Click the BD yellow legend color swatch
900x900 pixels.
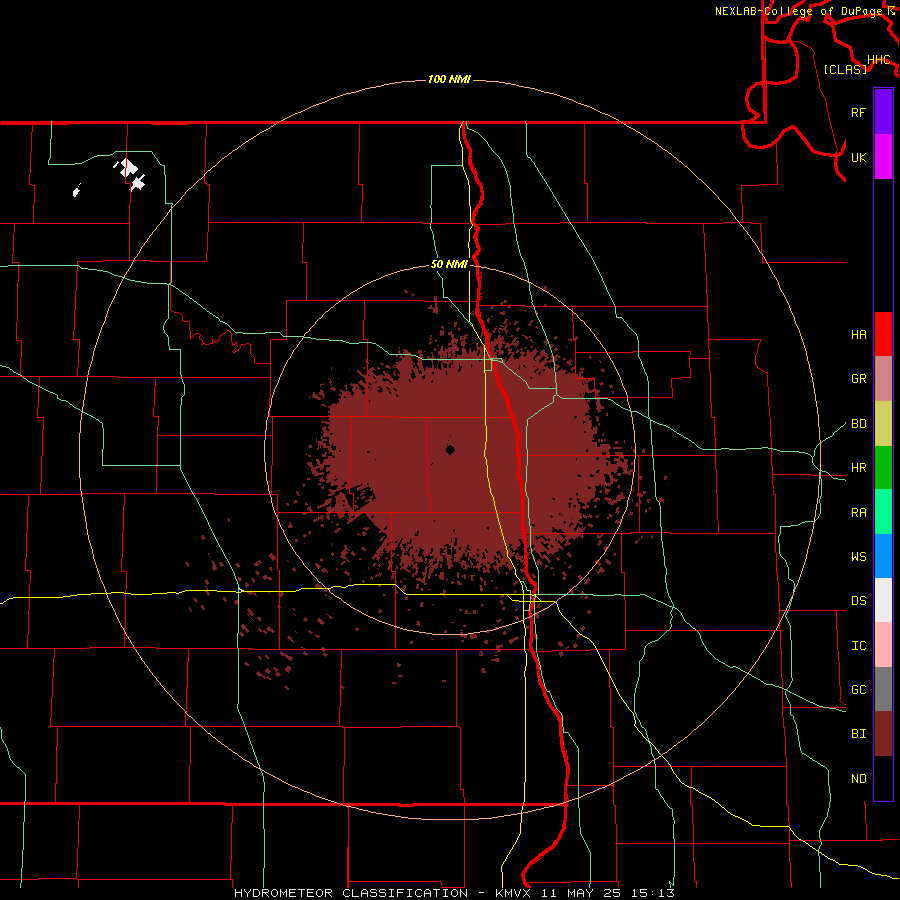point(883,424)
